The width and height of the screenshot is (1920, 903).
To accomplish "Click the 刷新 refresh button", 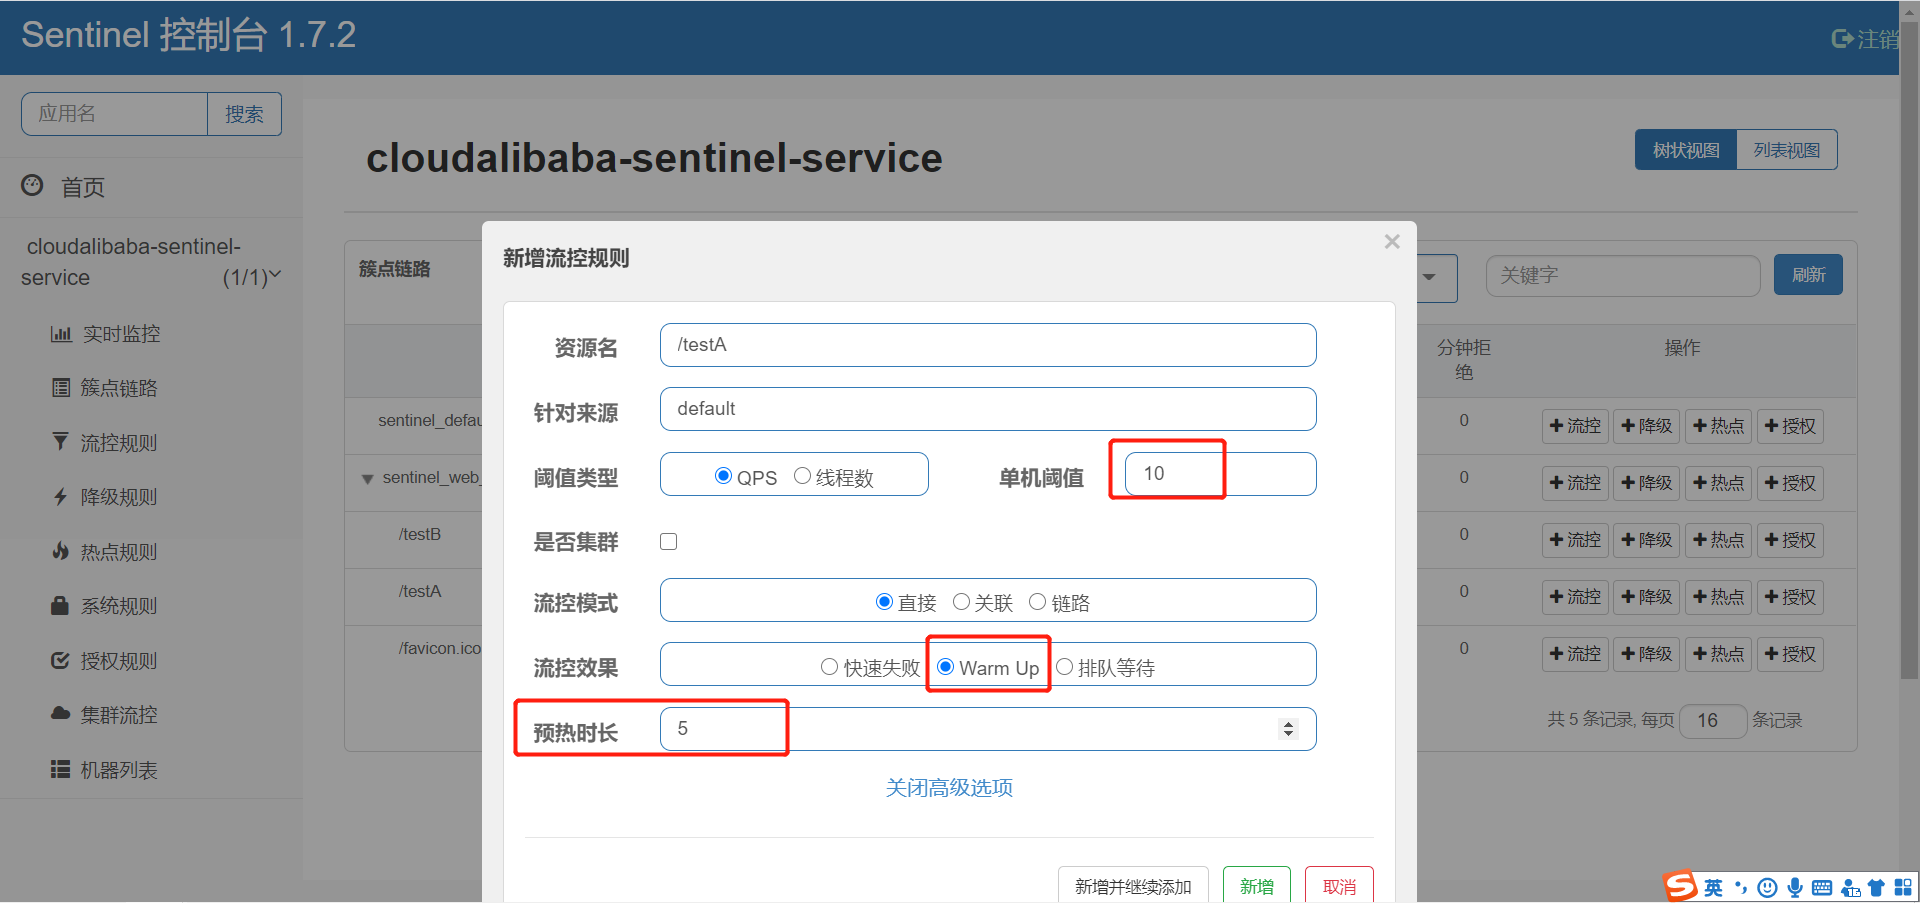I will [x=1808, y=275].
